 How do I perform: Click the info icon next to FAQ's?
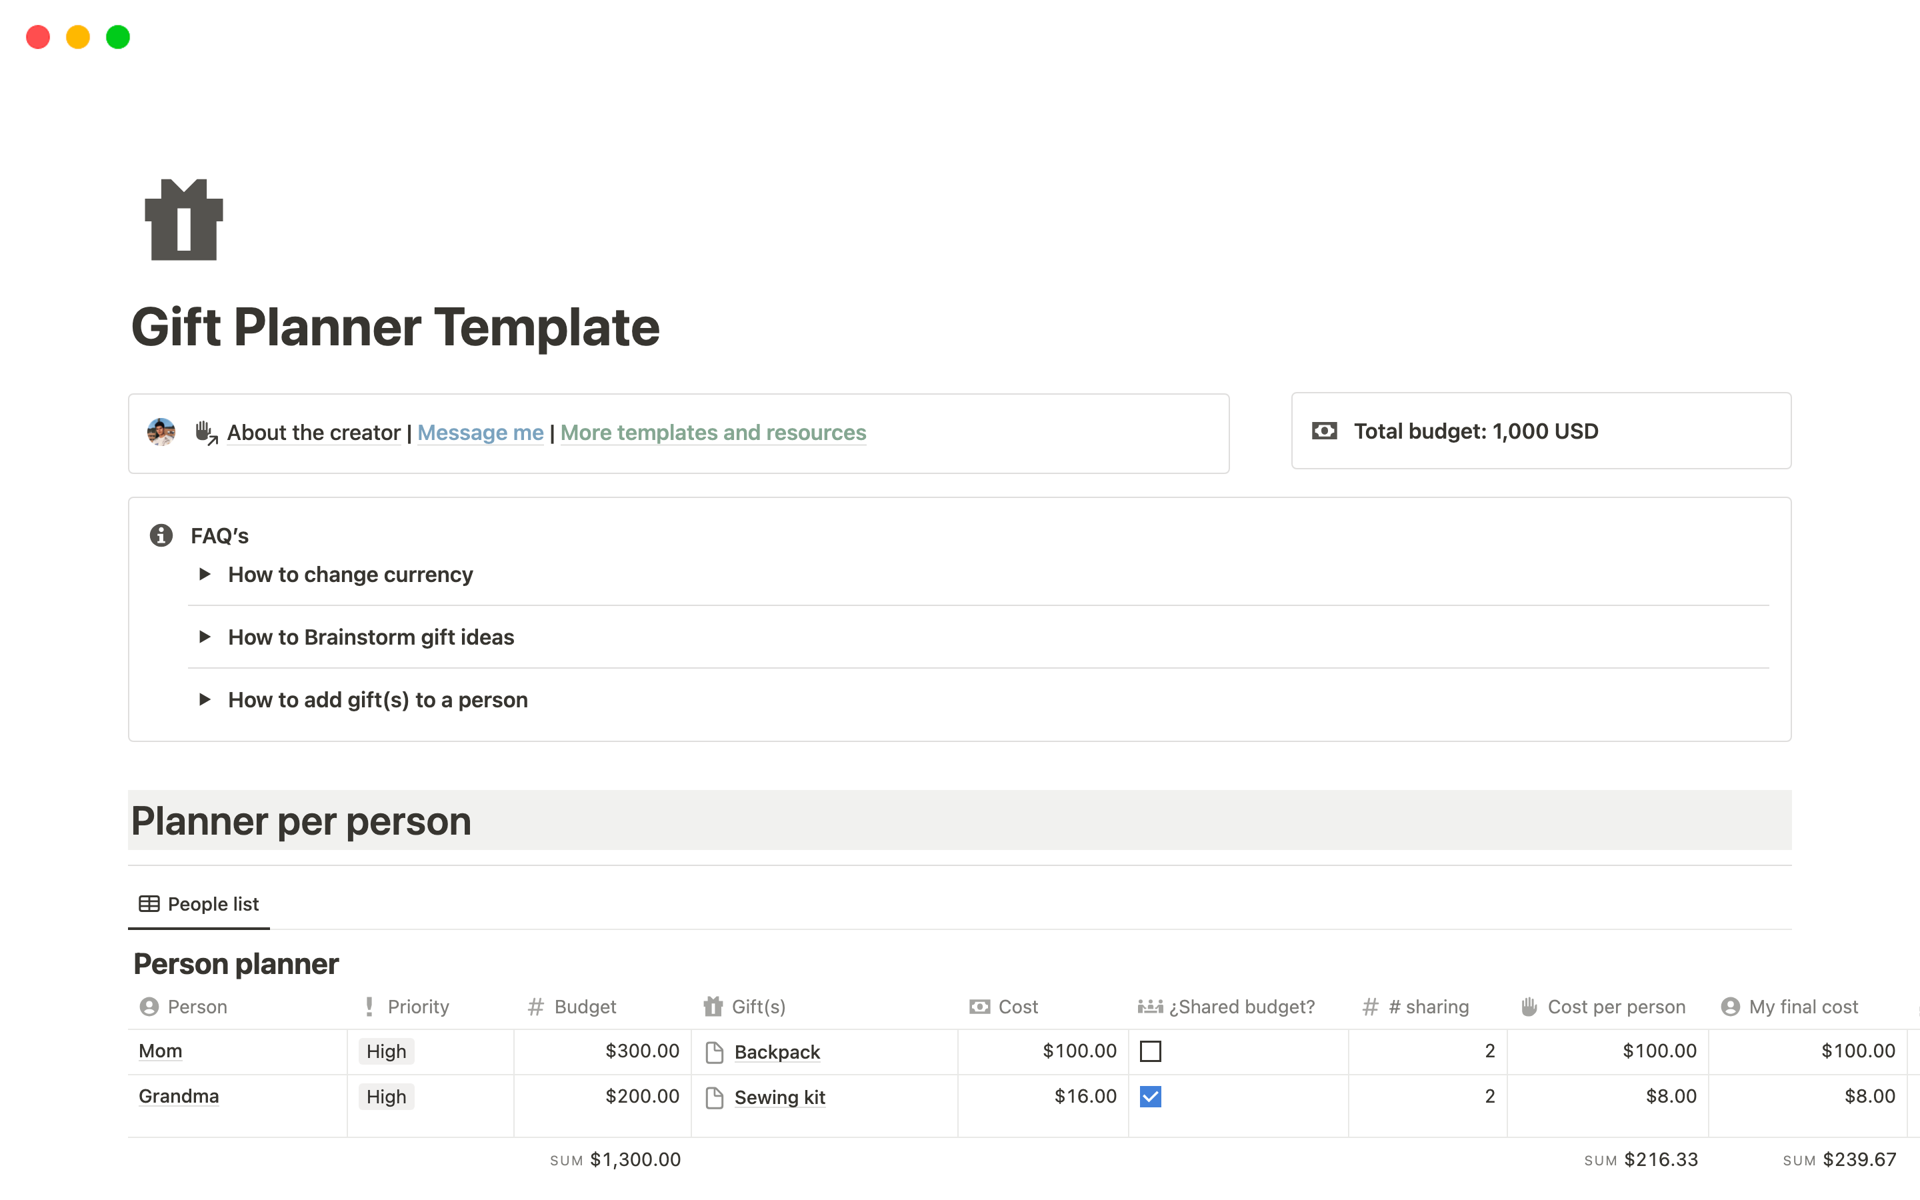pyautogui.click(x=160, y=535)
